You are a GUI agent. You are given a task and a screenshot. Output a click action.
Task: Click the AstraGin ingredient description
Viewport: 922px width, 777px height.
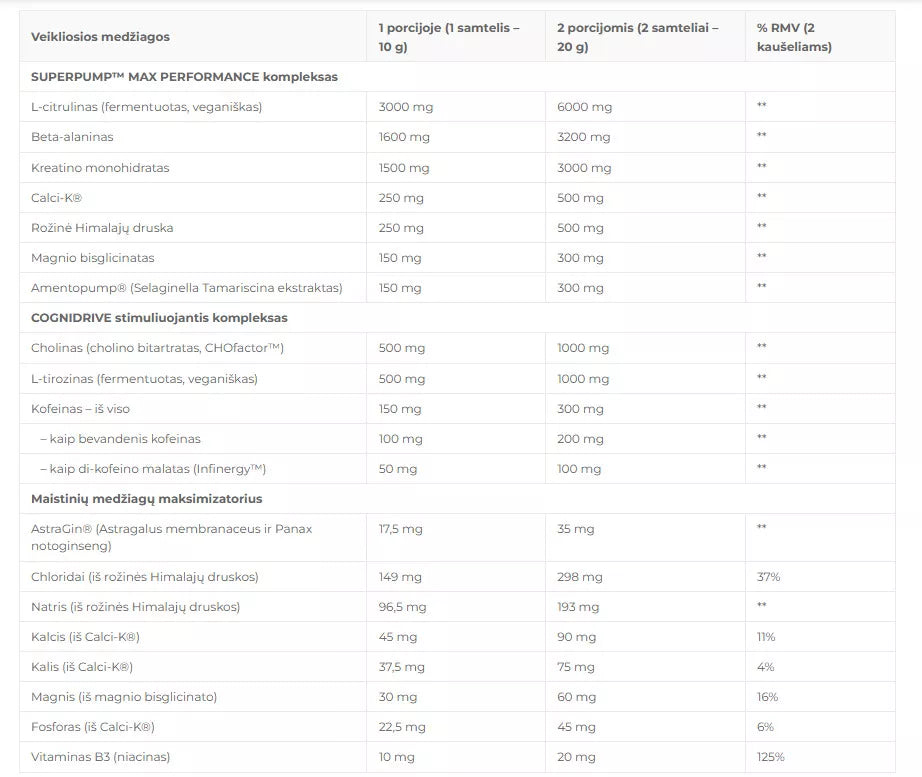pyautogui.click(x=171, y=537)
